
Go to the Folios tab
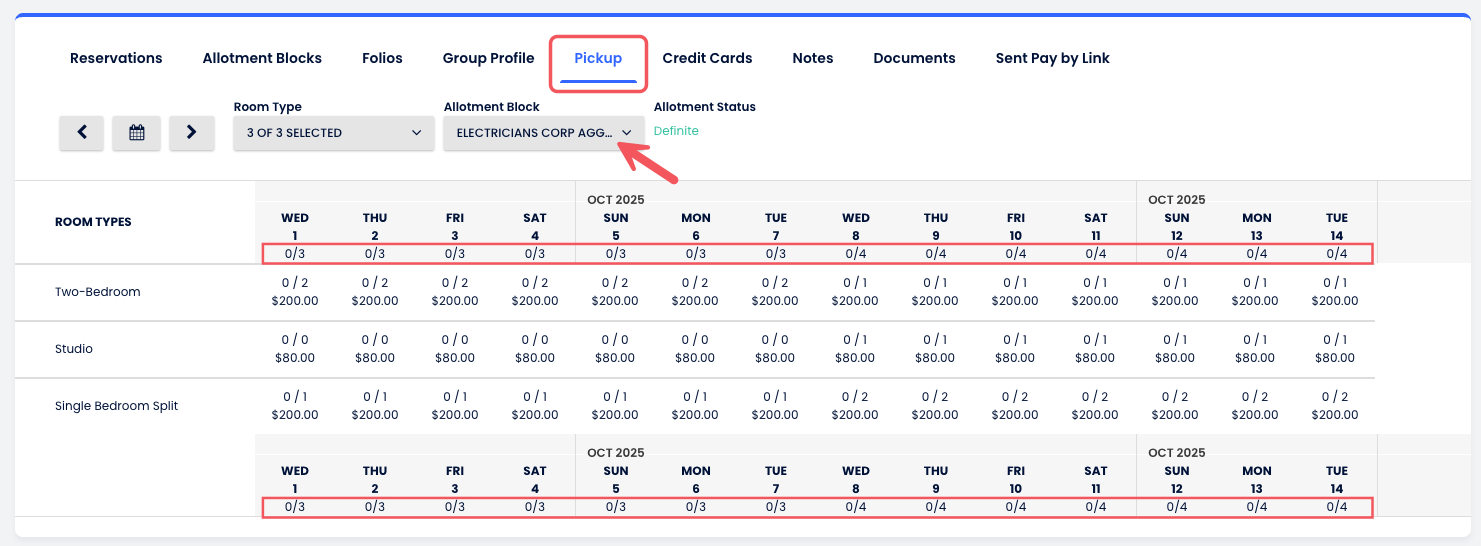click(x=382, y=58)
